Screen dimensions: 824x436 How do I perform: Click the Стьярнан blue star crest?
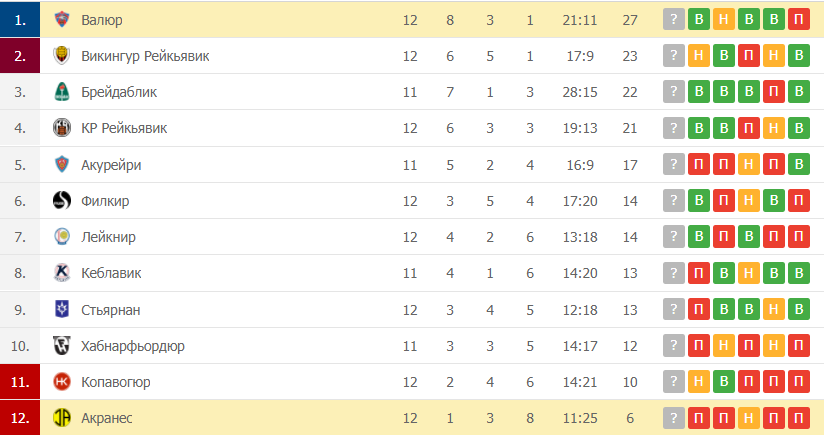click(62, 309)
